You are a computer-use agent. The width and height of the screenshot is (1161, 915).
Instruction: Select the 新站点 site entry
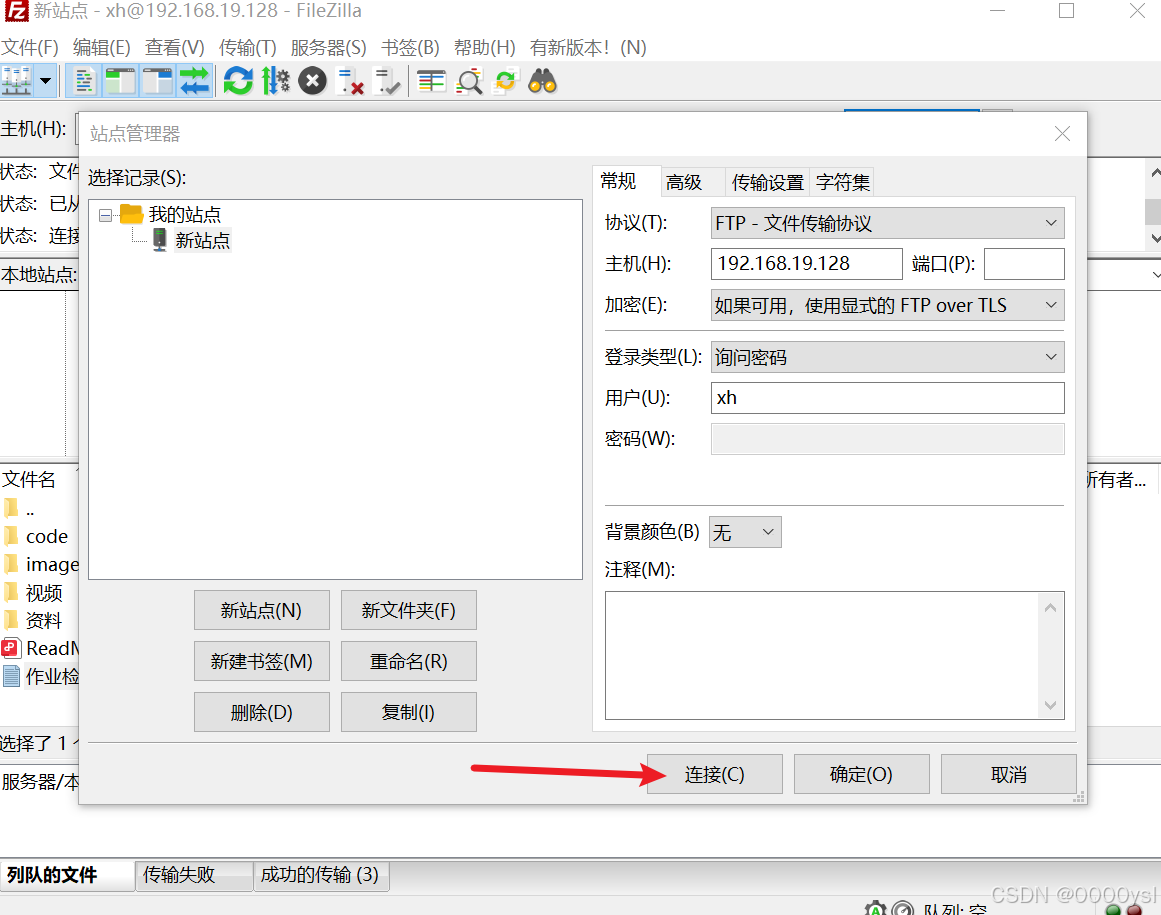202,240
